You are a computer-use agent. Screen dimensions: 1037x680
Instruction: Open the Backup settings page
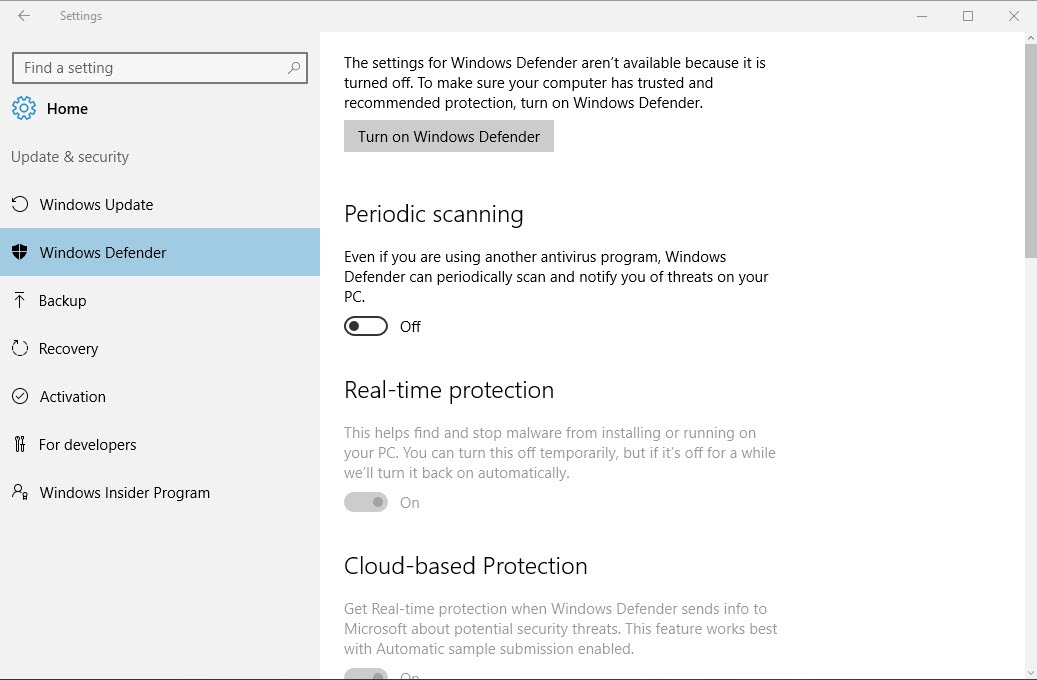(63, 301)
